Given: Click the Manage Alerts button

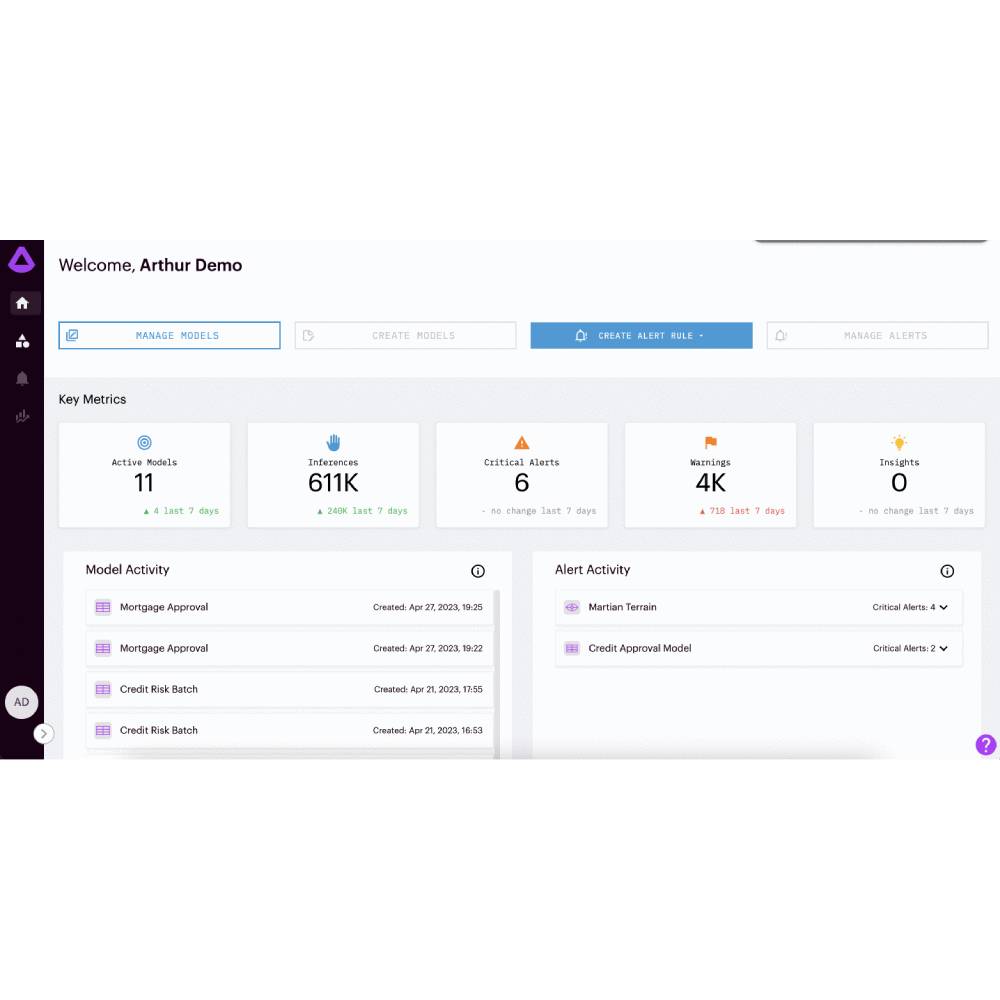Looking at the screenshot, I should pos(877,336).
